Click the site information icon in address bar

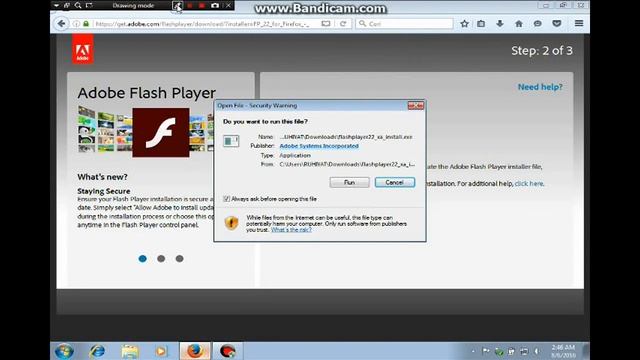point(76,24)
